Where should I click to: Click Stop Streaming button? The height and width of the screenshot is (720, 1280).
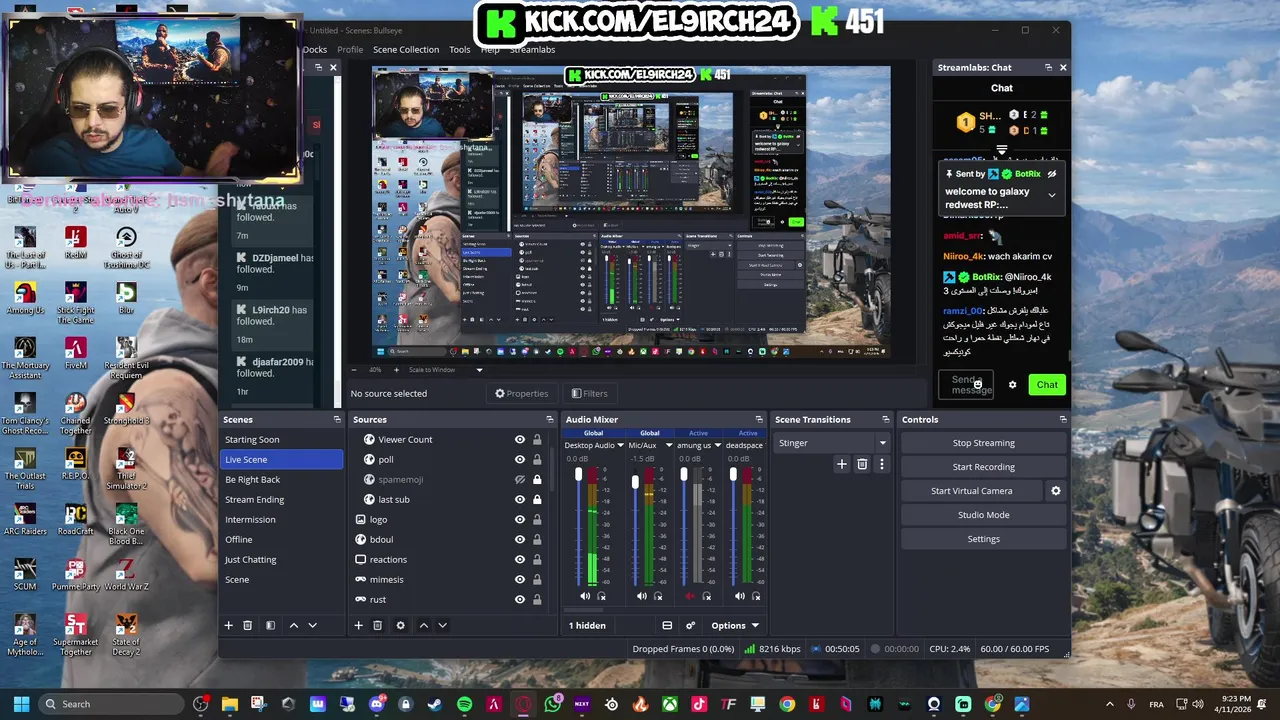click(983, 443)
